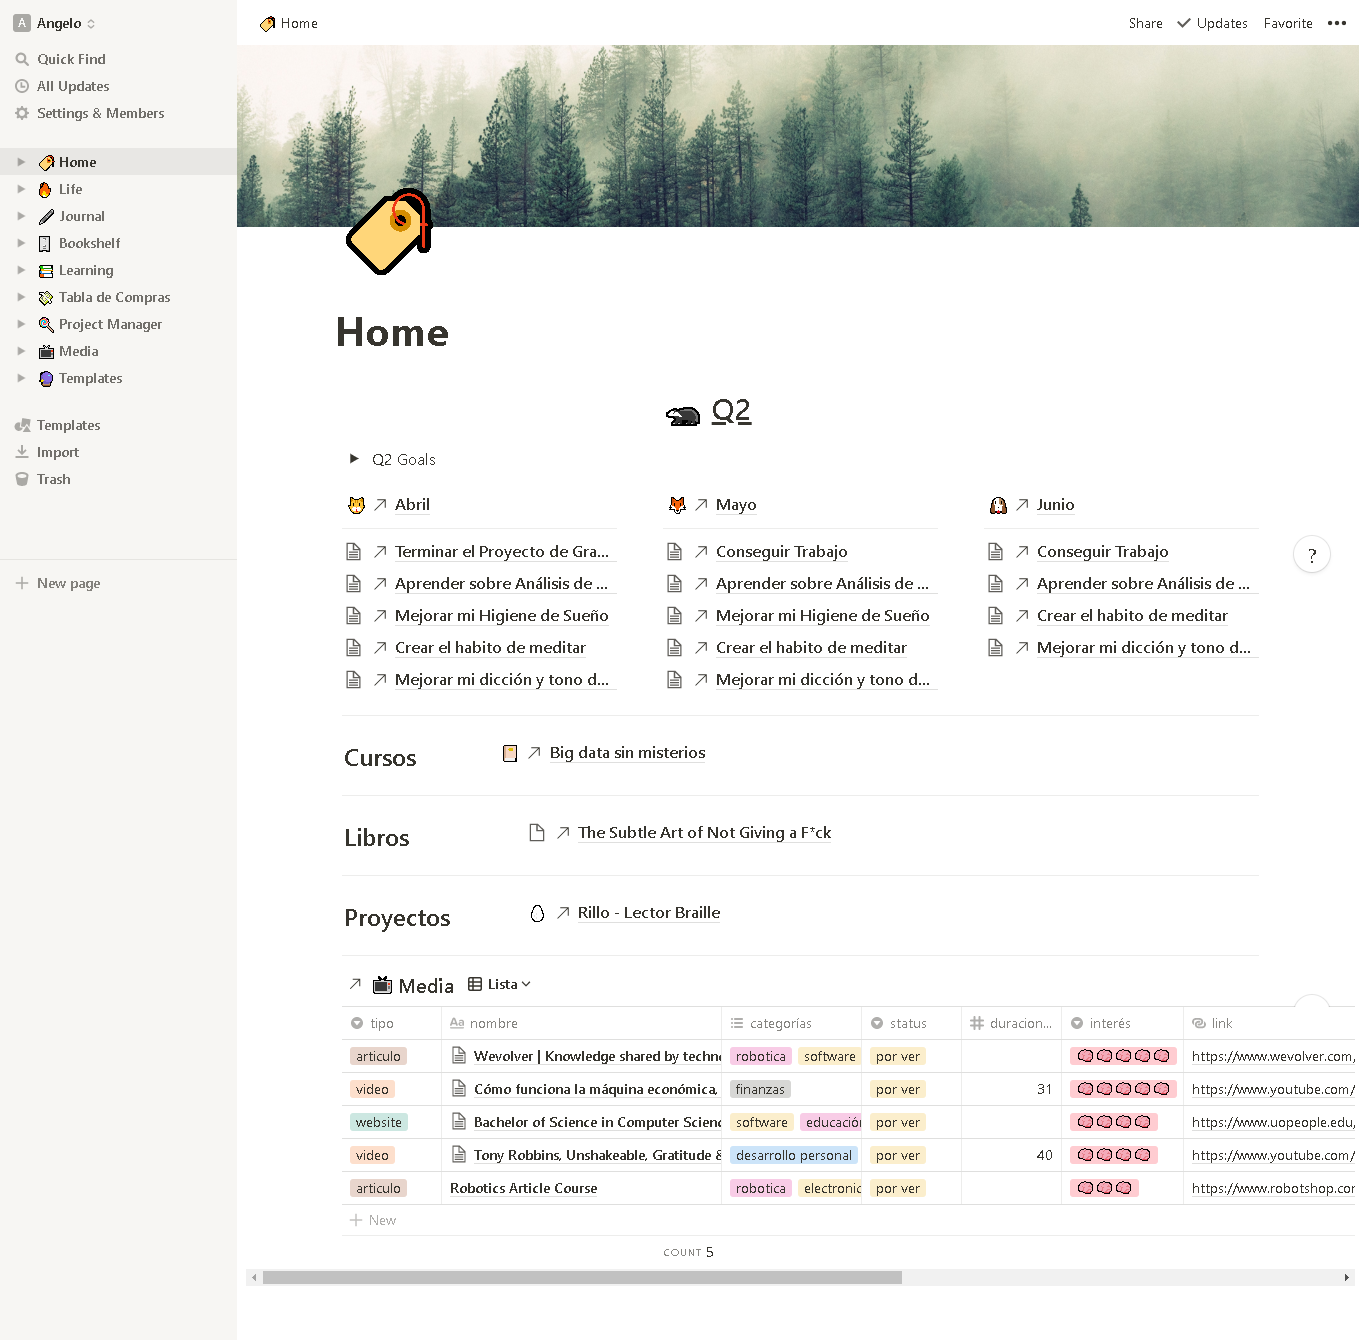Open the Big data sin misterios course

pyautogui.click(x=627, y=752)
